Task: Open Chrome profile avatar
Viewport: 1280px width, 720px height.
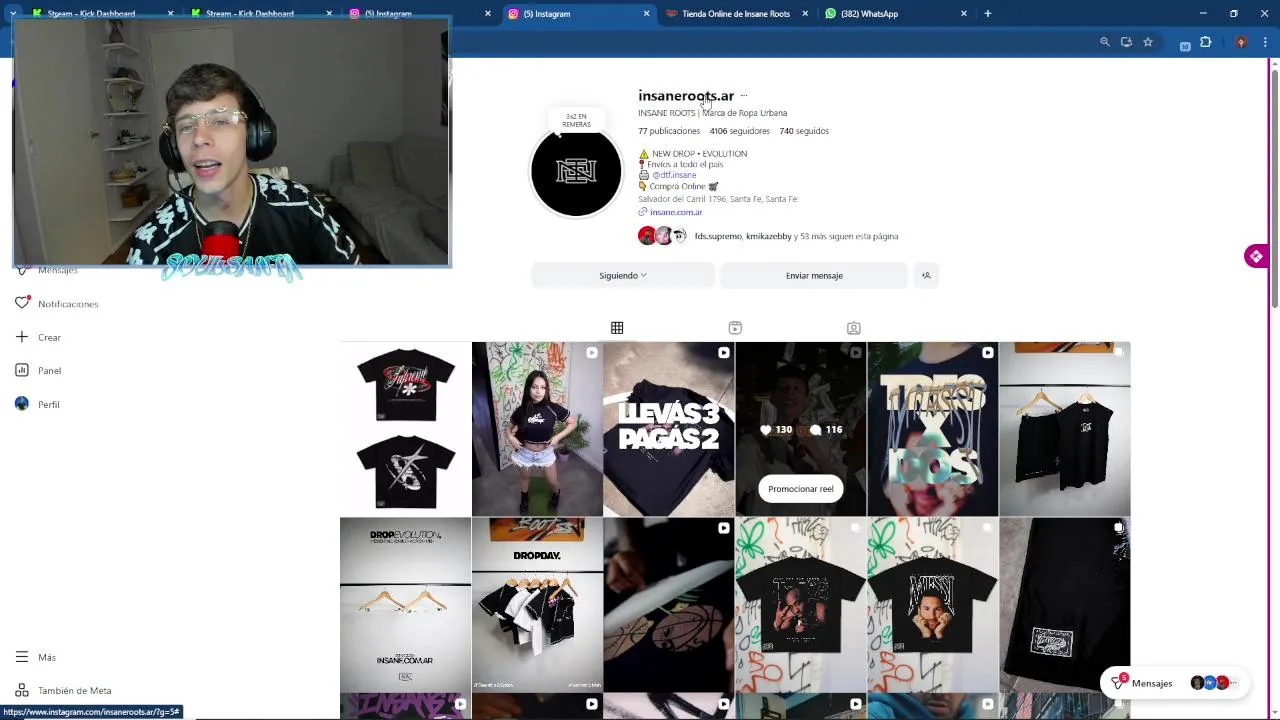Action: pyautogui.click(x=1241, y=42)
